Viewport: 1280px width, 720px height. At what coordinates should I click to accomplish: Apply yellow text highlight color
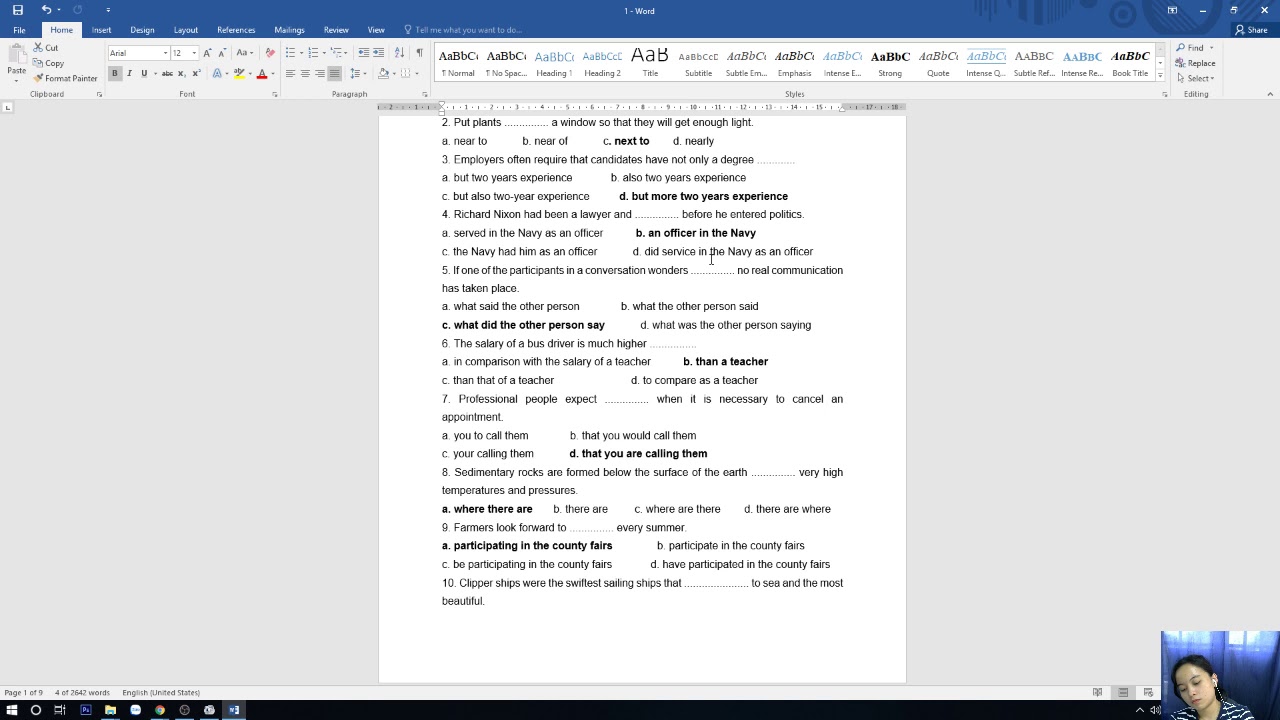click(238, 74)
